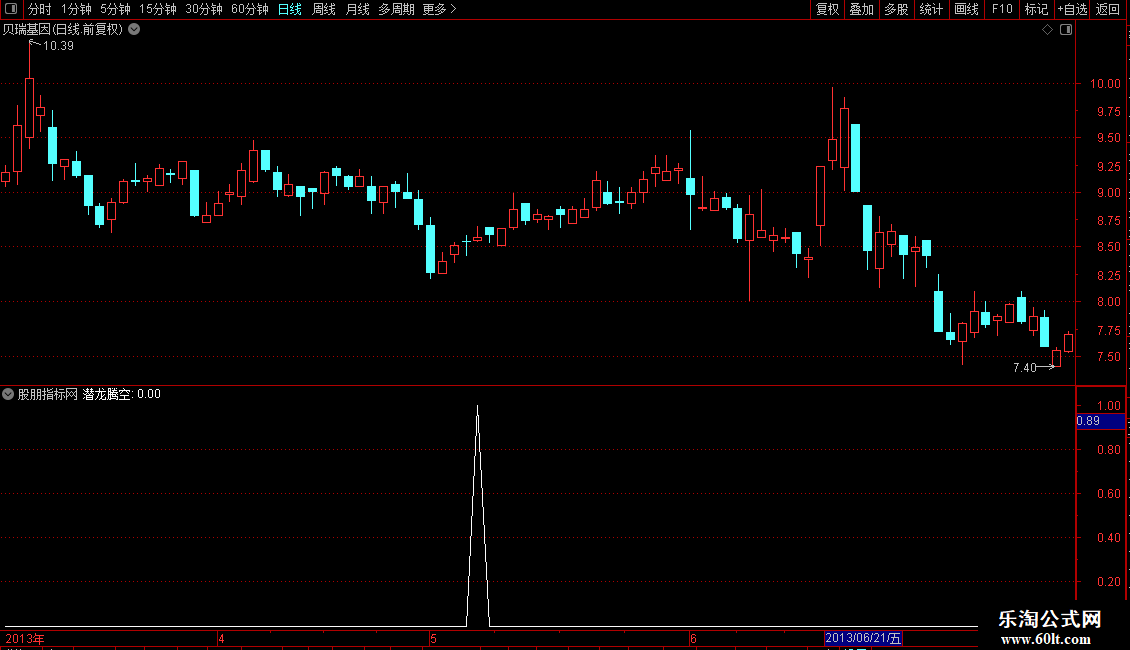The image size is (1130, 650).
Task: Switch to 月线 monthly chart
Action: (x=357, y=9)
